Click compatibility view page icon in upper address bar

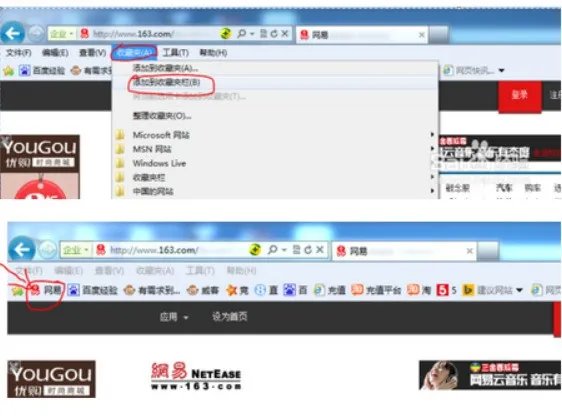click(x=263, y=34)
